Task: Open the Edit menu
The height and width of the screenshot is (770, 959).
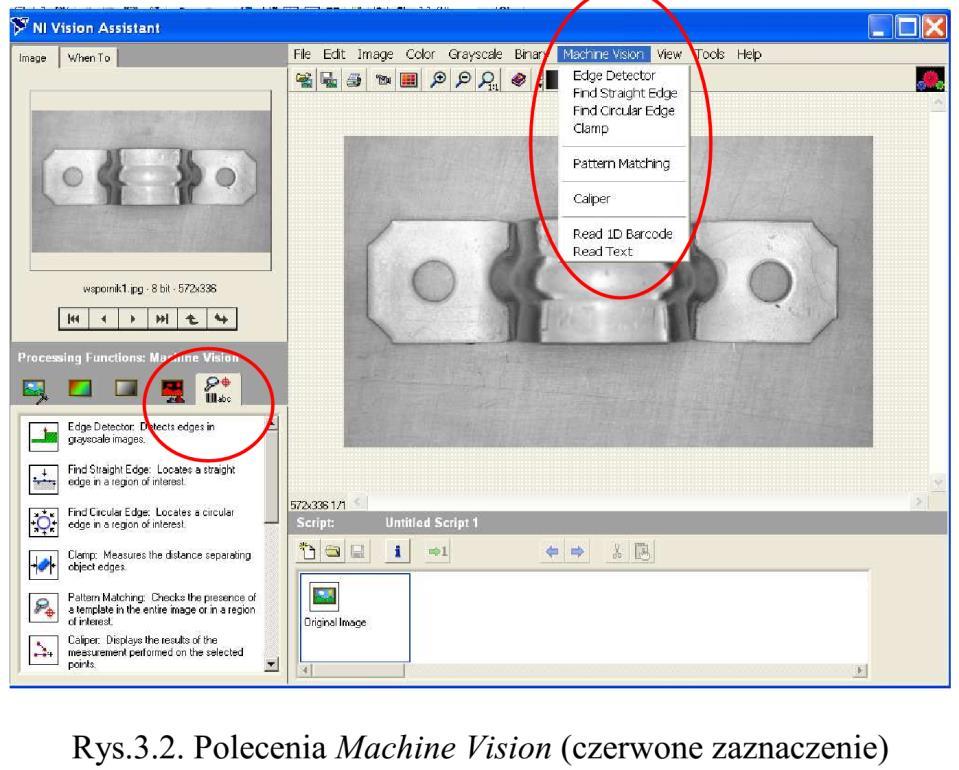Action: click(x=334, y=54)
